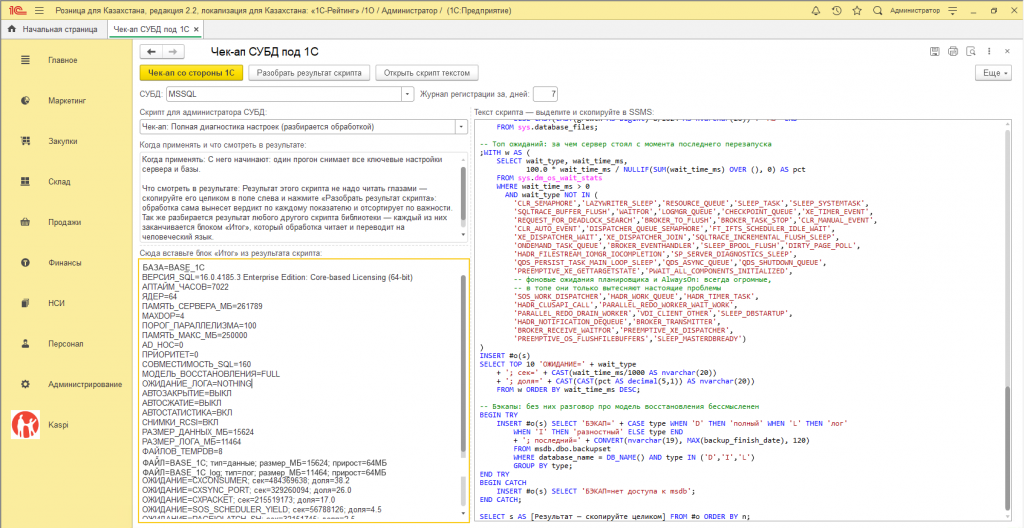Open the form's three-dot options icon

(989, 52)
